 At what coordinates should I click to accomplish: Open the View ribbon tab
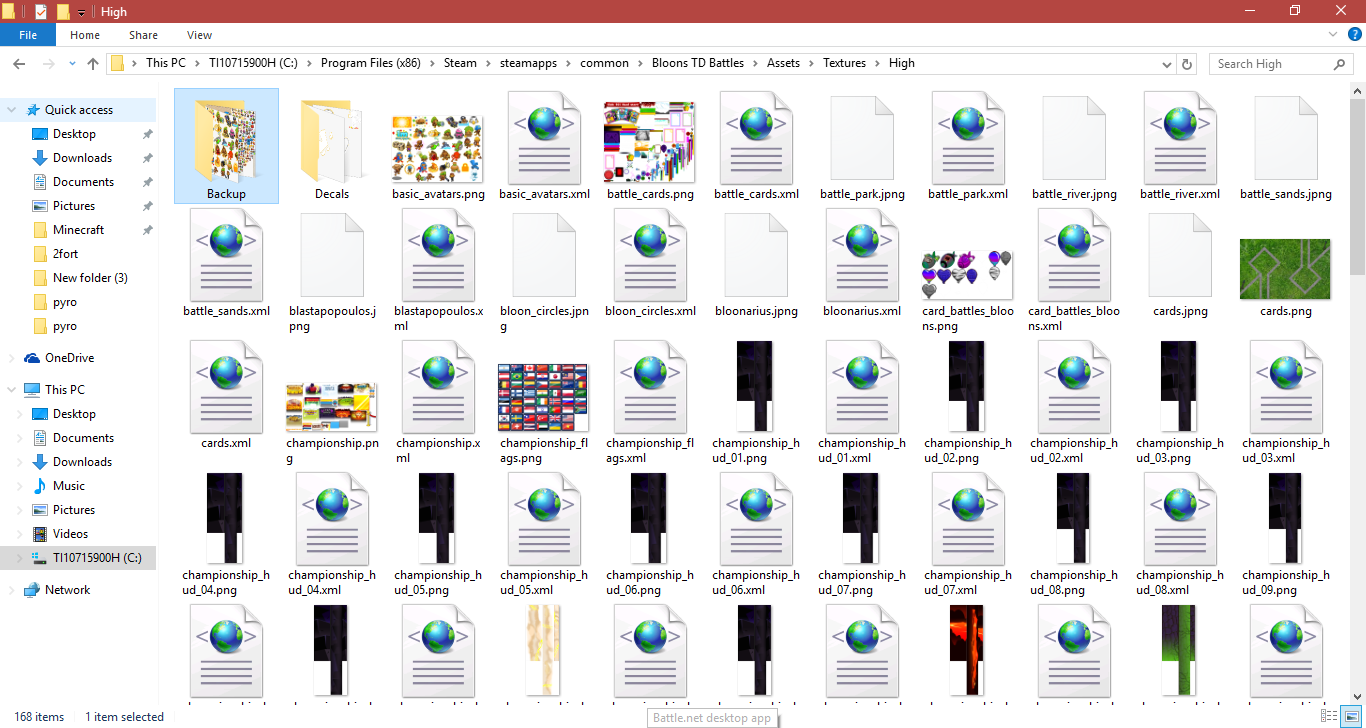199,35
